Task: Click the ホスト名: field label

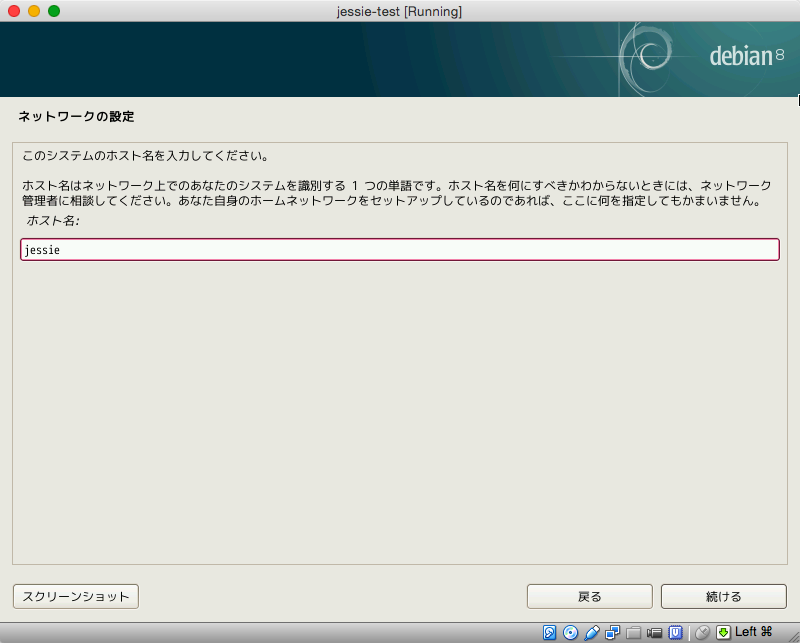Action: coord(53,220)
